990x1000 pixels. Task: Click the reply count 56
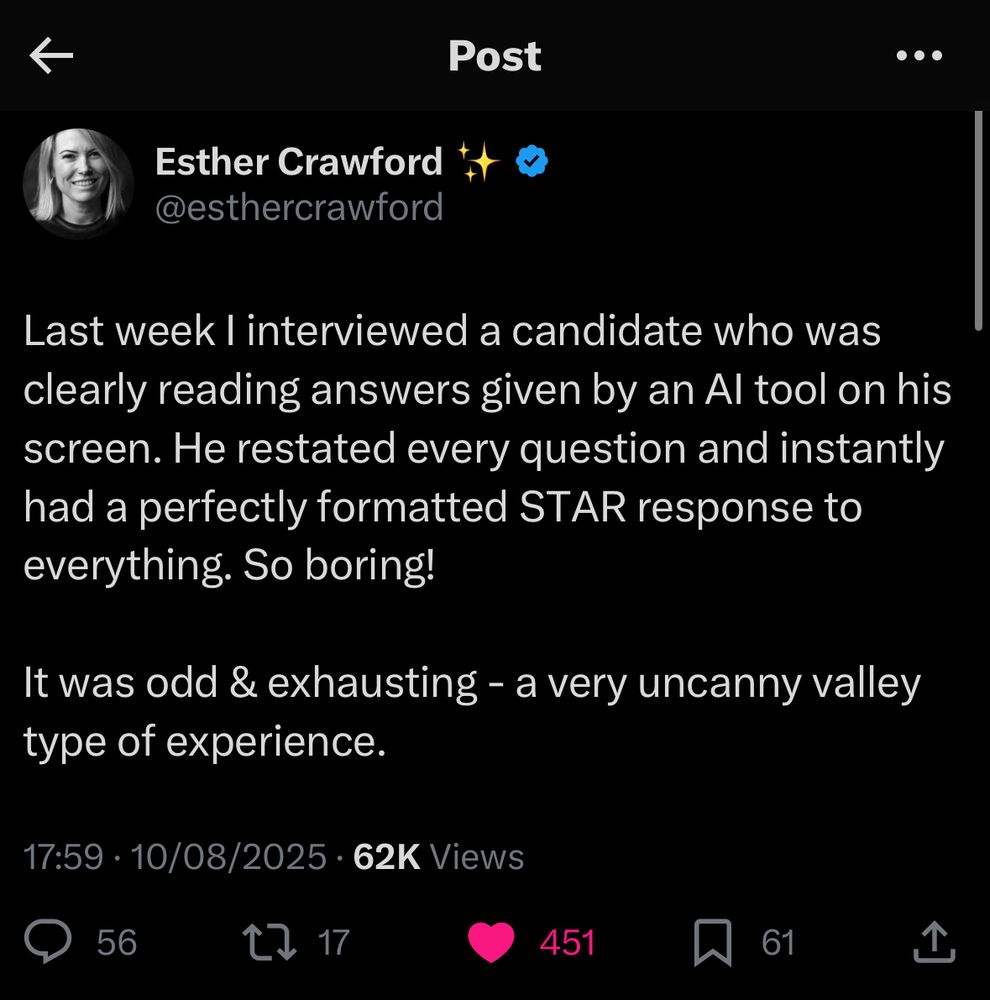point(117,943)
